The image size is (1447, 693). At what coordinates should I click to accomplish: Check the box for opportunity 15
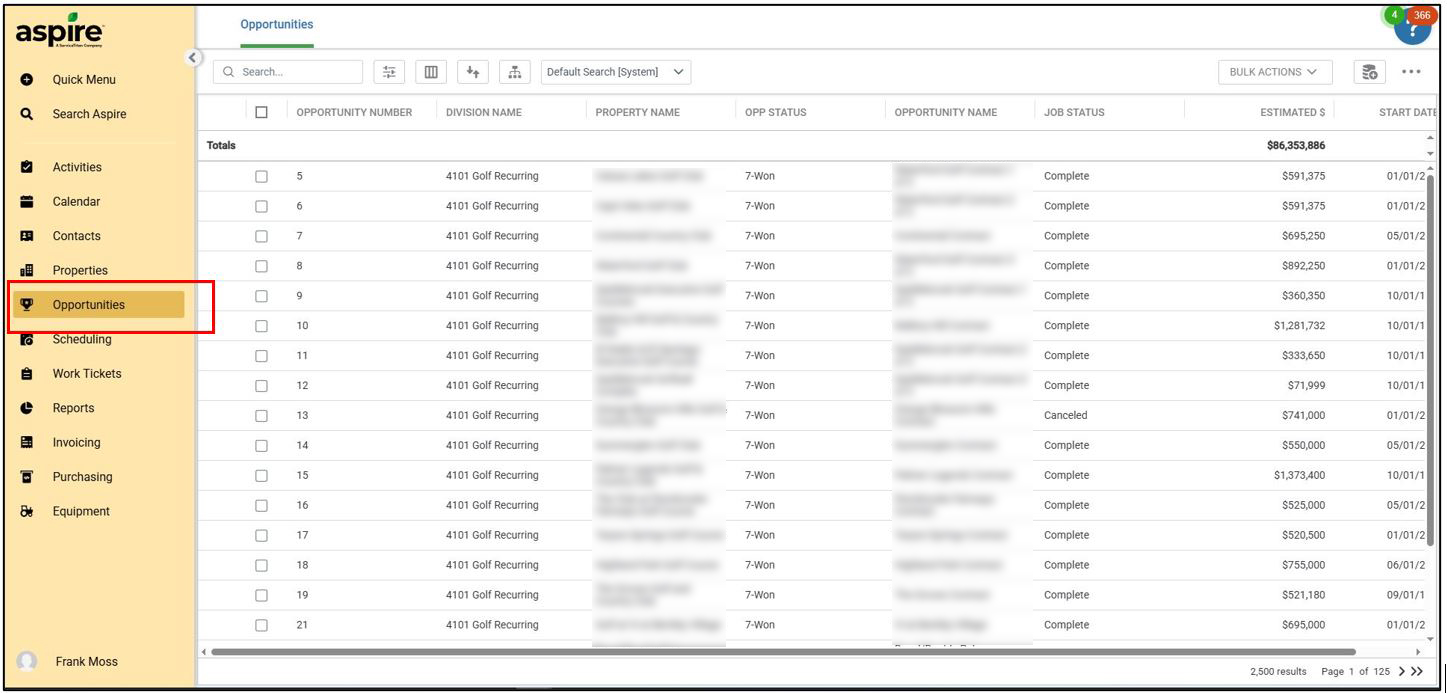262,476
